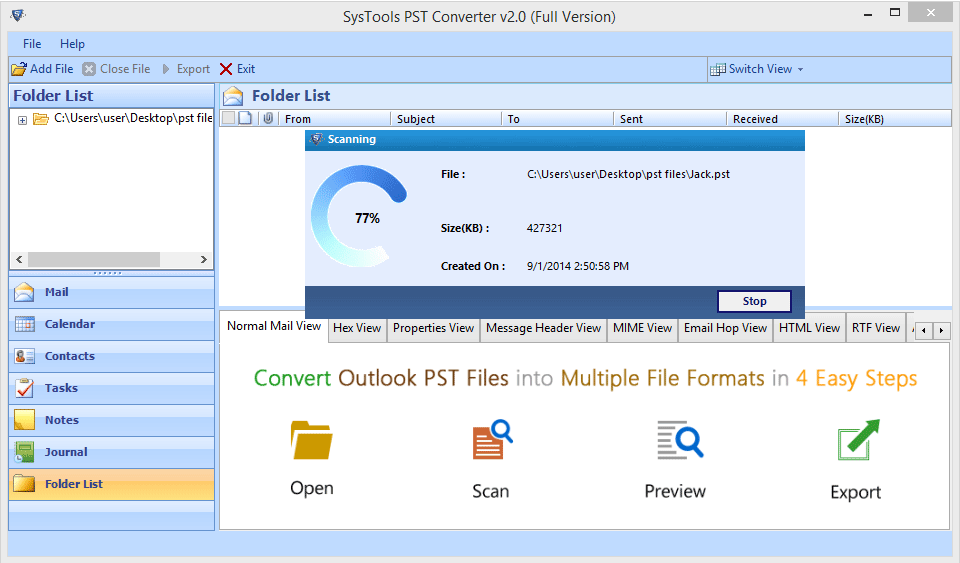Click the item type column header icon
Screen dimensions: 960x563
[245, 118]
